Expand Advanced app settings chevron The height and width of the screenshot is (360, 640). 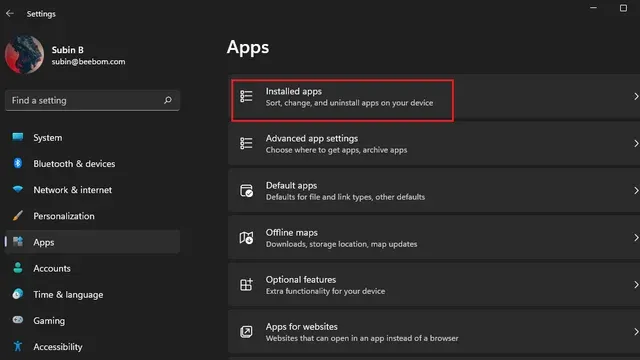pyautogui.click(x=636, y=143)
